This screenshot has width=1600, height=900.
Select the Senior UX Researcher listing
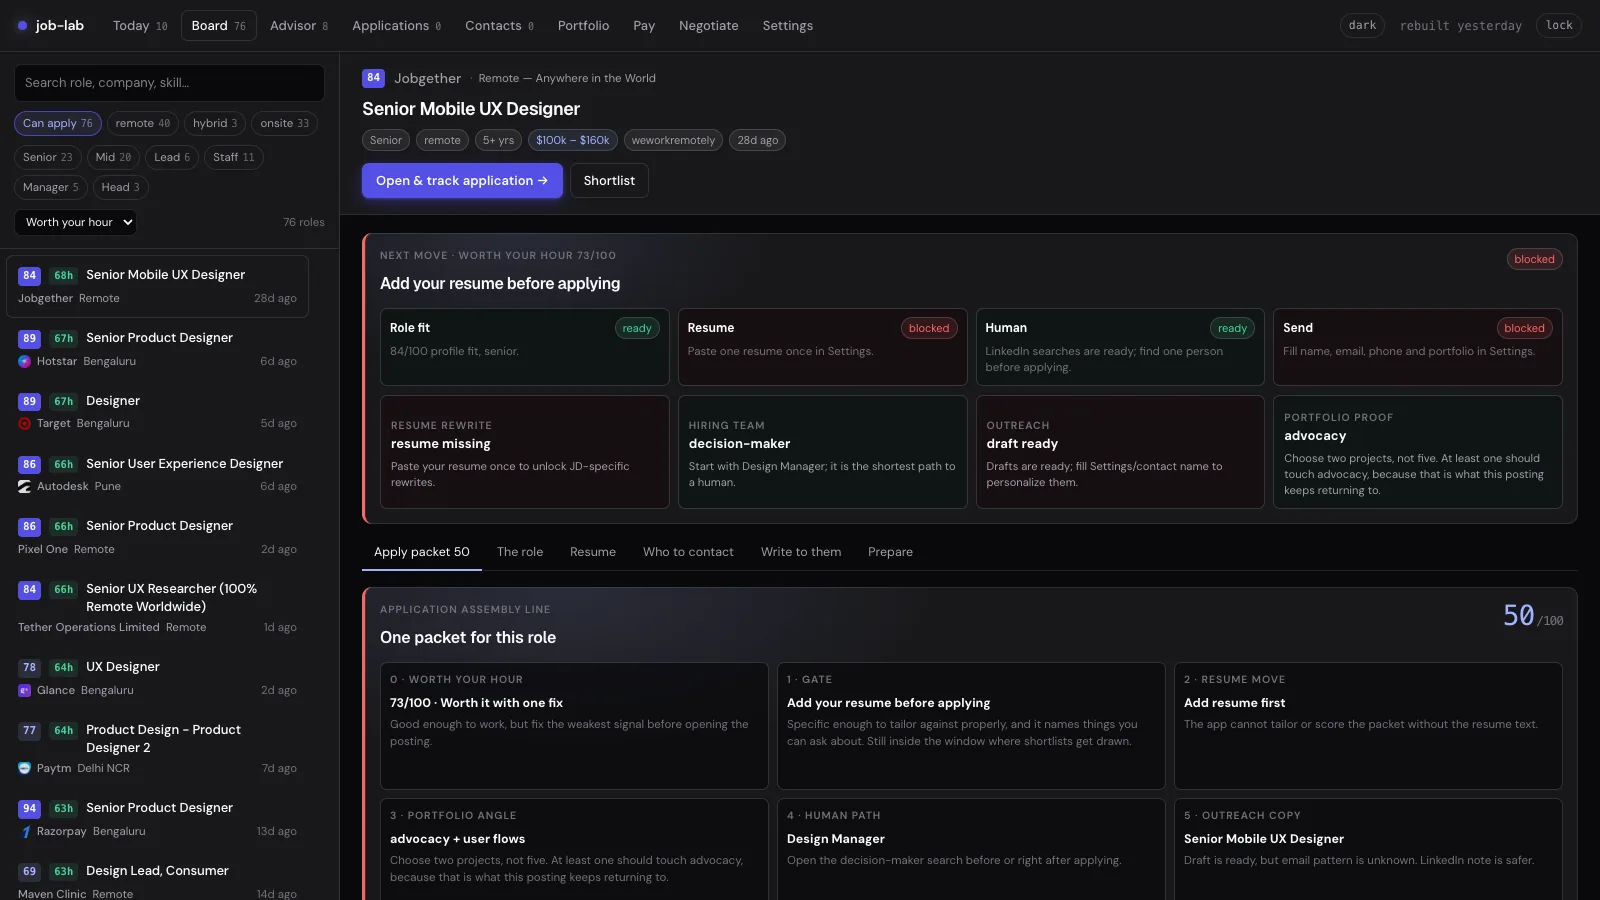point(157,608)
